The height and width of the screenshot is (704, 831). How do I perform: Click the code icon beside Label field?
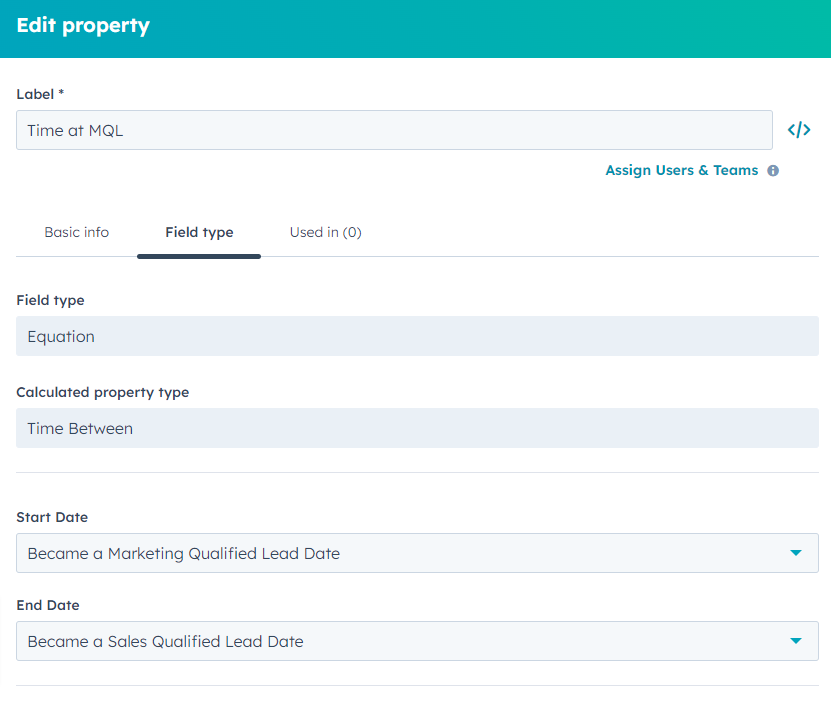coord(798,130)
